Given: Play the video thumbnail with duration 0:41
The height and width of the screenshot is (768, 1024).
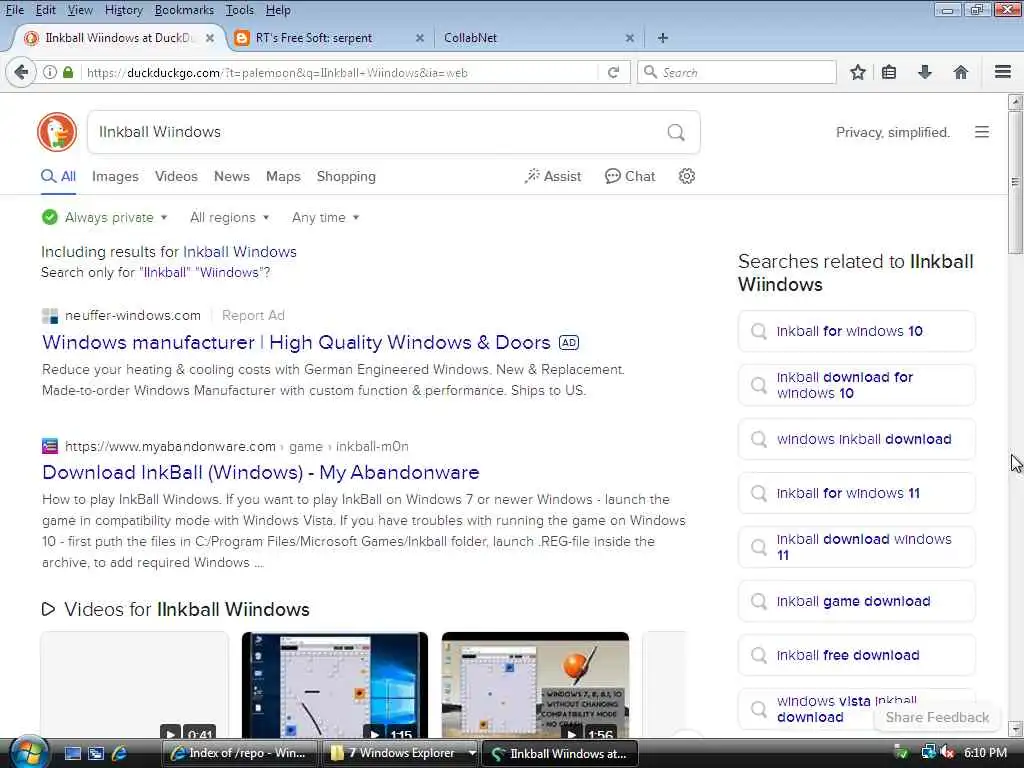Looking at the screenshot, I should (x=135, y=685).
